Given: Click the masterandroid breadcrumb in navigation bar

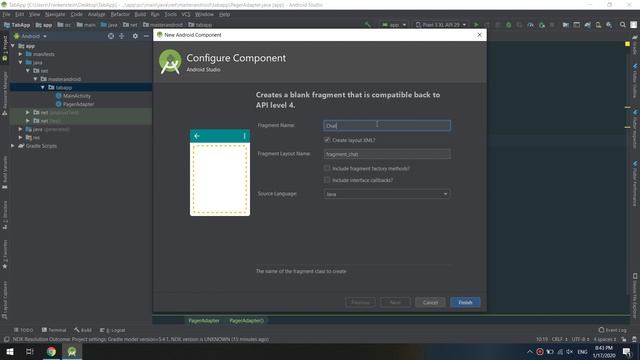Looking at the screenshot, I should point(163,25).
